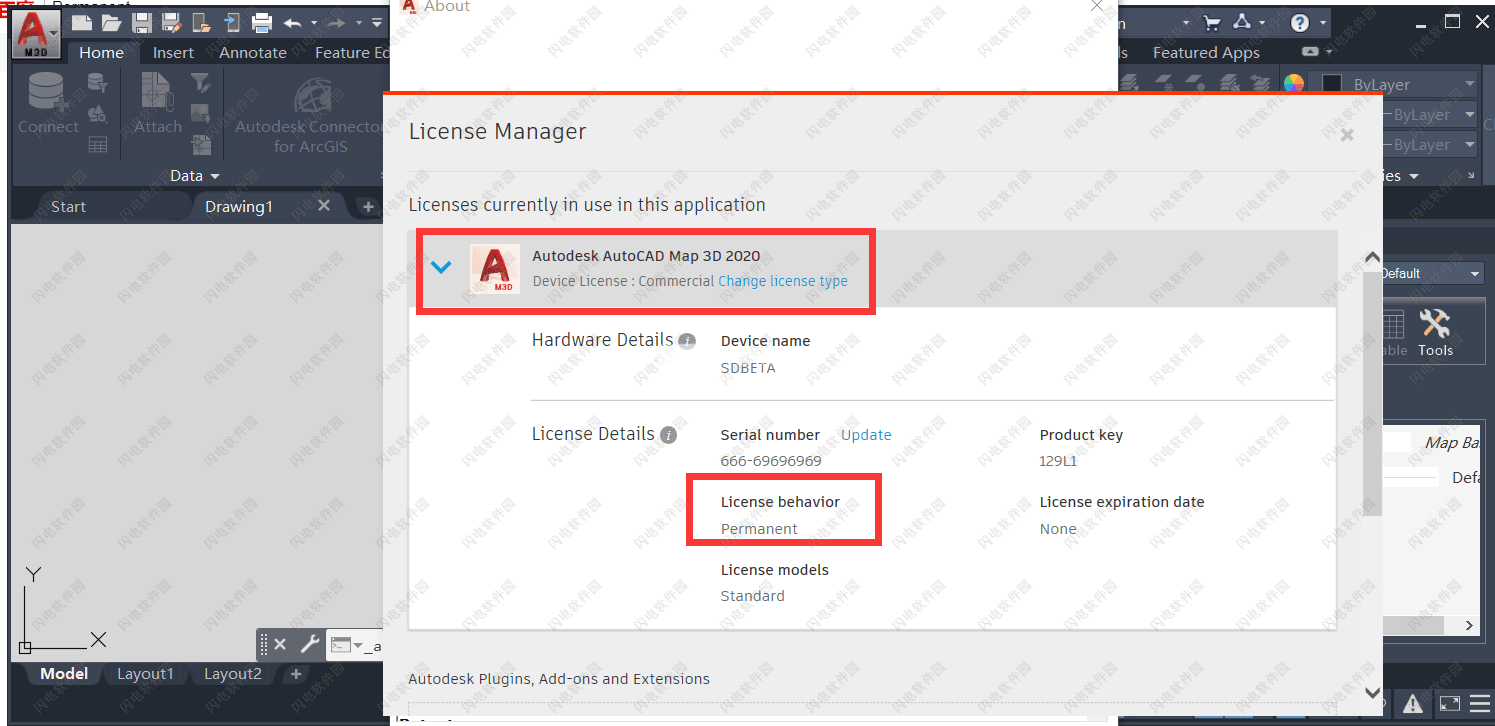Image resolution: width=1495 pixels, height=726 pixels.
Task: Click the database filter icon beside Connect
Action: point(98,83)
